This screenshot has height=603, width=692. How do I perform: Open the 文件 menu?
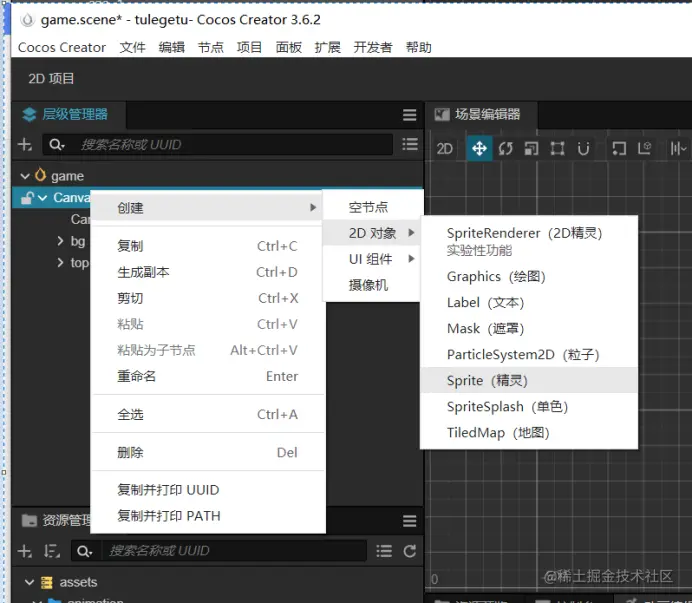pos(132,47)
